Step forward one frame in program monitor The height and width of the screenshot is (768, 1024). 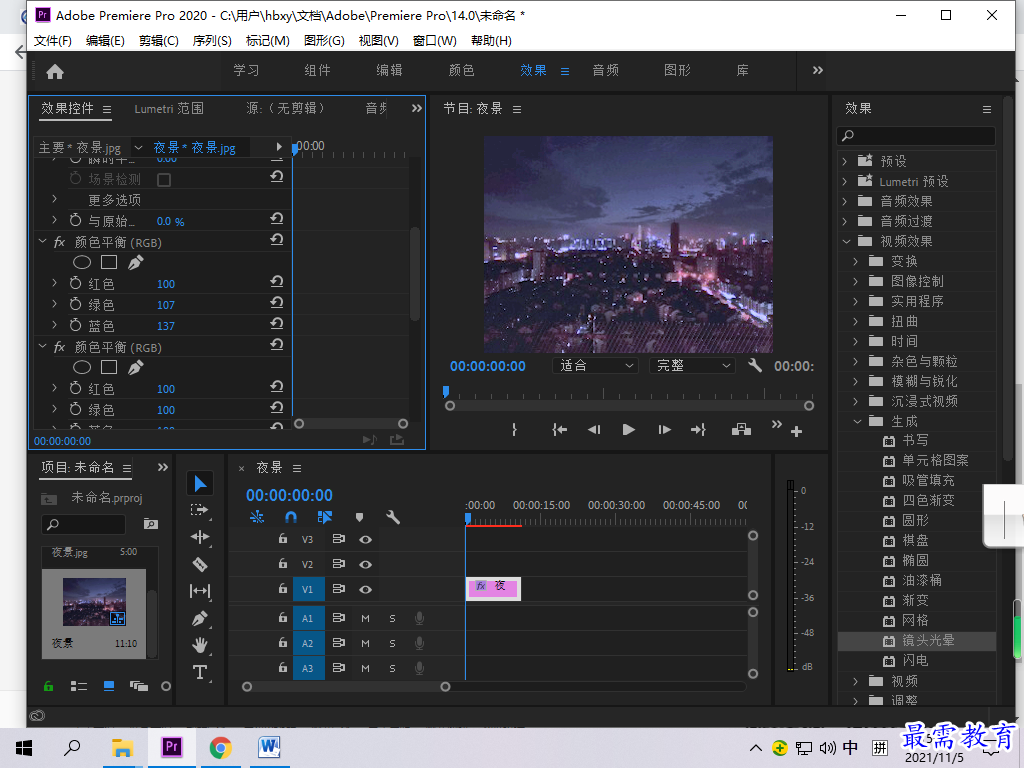(x=664, y=429)
